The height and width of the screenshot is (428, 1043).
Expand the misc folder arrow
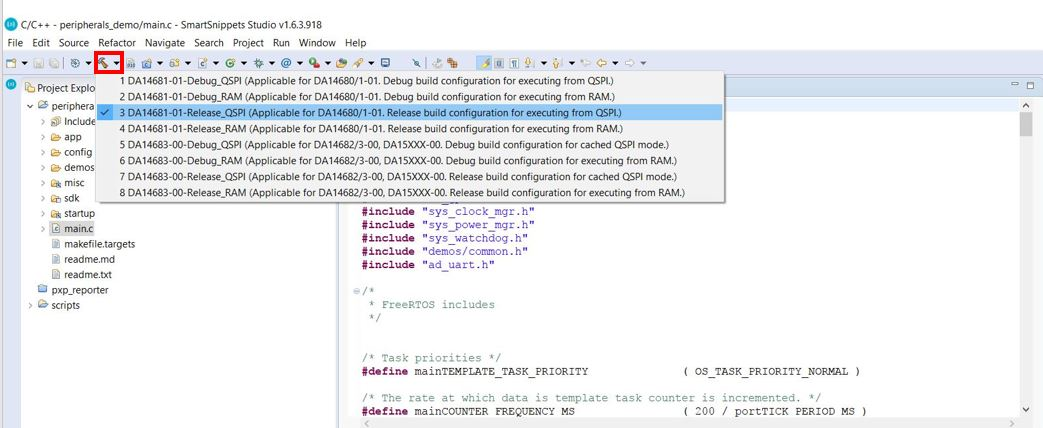(x=43, y=183)
